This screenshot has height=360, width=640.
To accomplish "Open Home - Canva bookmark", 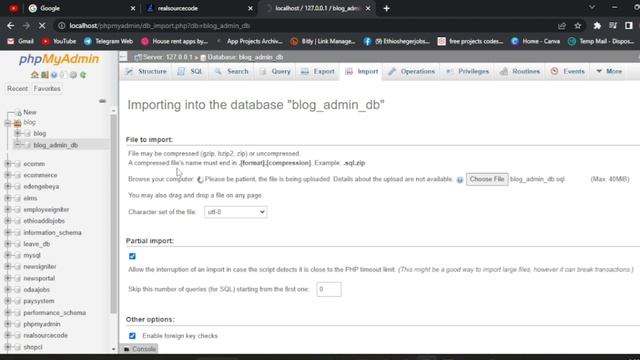I will 536,41.
